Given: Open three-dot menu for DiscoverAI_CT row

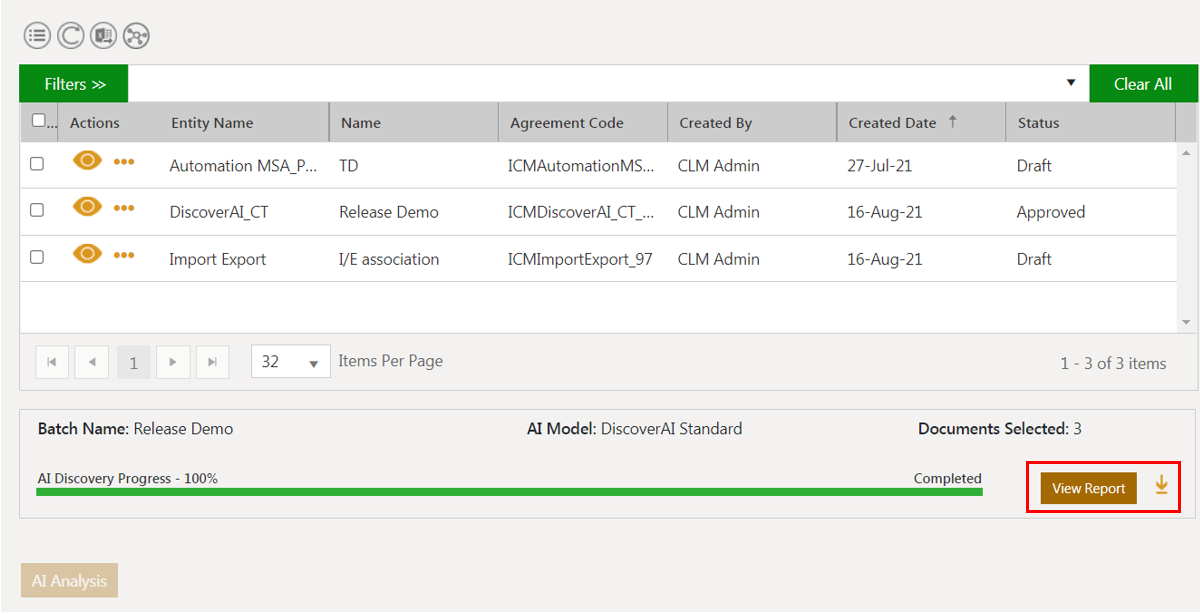Looking at the screenshot, I should coord(124,208).
